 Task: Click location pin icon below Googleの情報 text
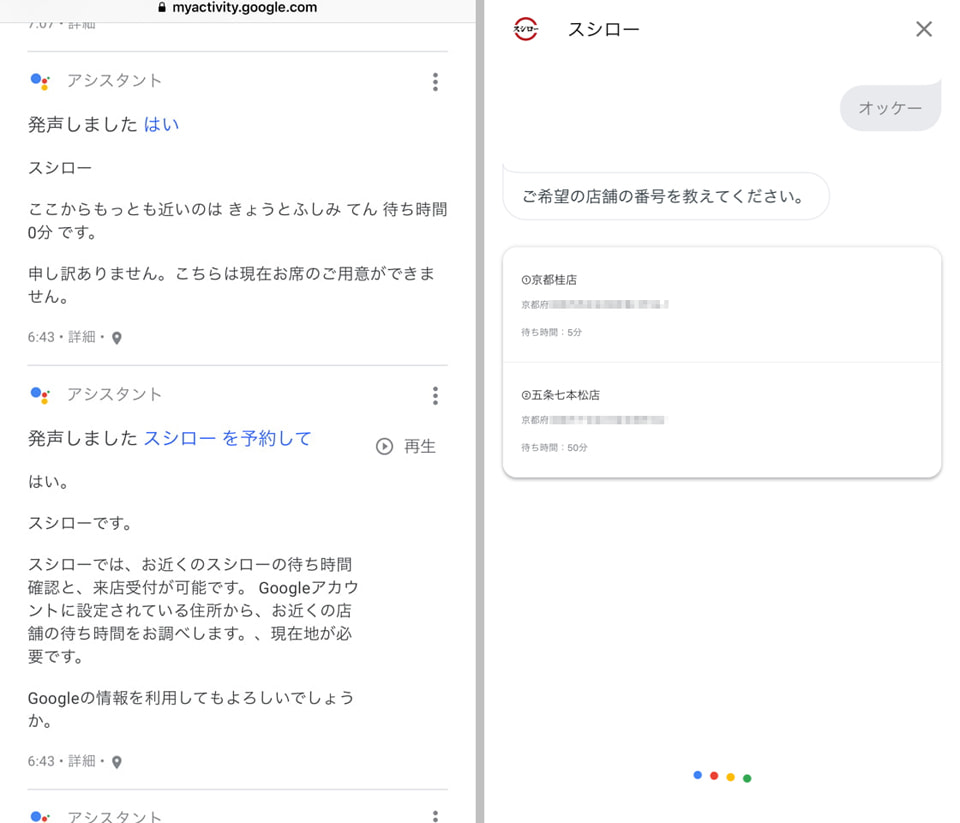click(x=117, y=762)
